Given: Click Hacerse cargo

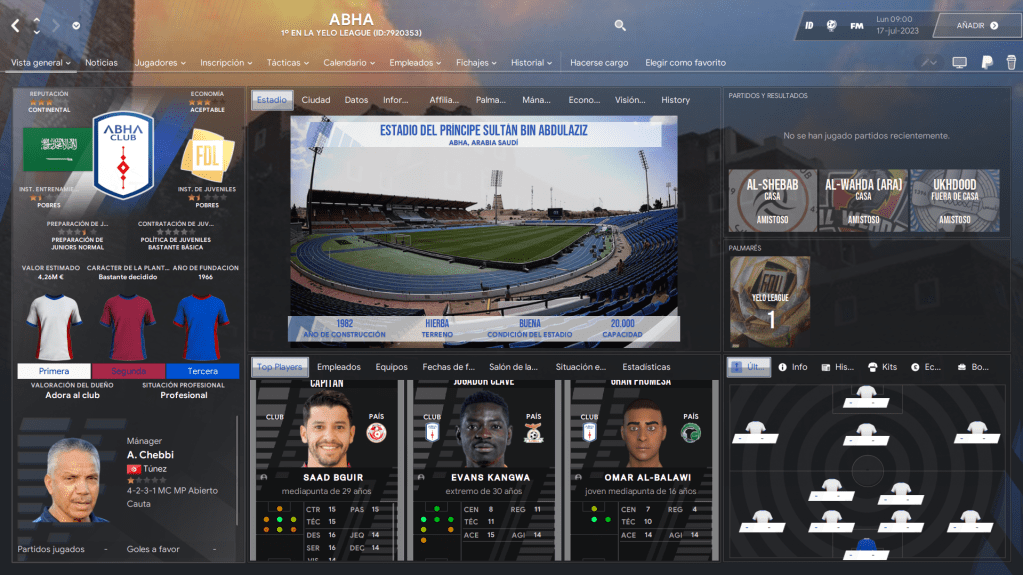Looking at the screenshot, I should click(599, 63).
